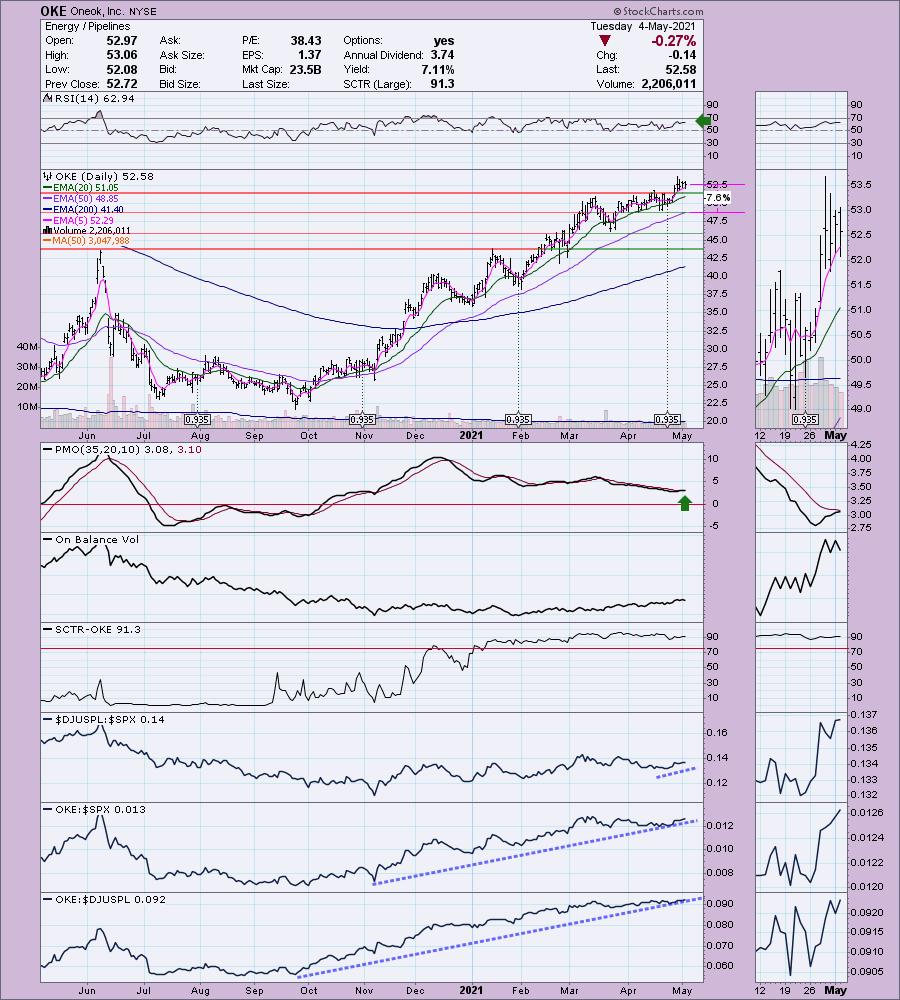The width and height of the screenshot is (900, 1000).
Task: Click the High value 53.06
Action: click(121, 55)
